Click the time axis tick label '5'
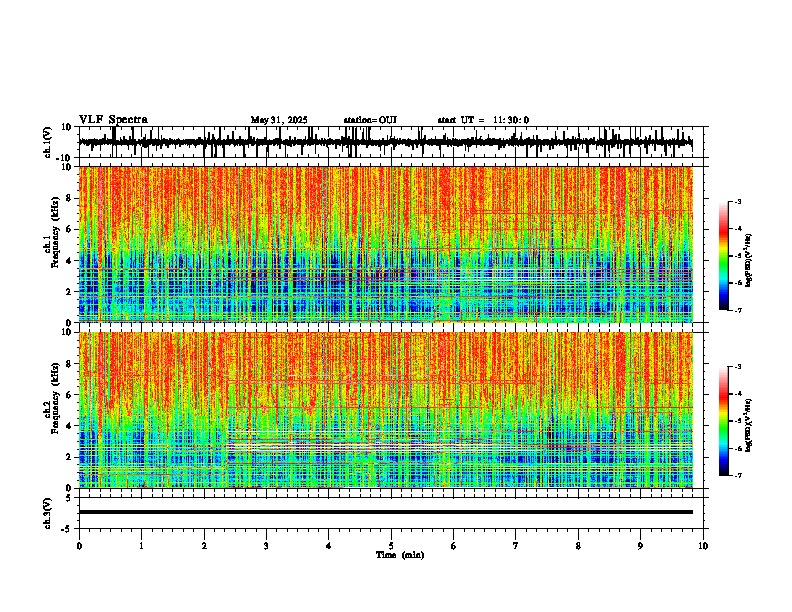 [391, 546]
